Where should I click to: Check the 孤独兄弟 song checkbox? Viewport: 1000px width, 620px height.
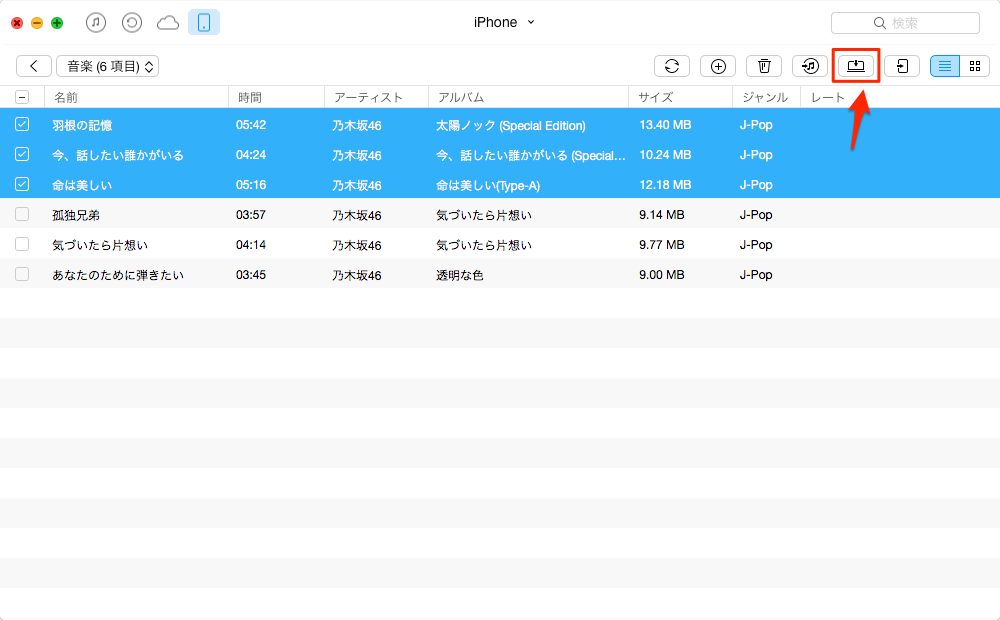pos(22,214)
